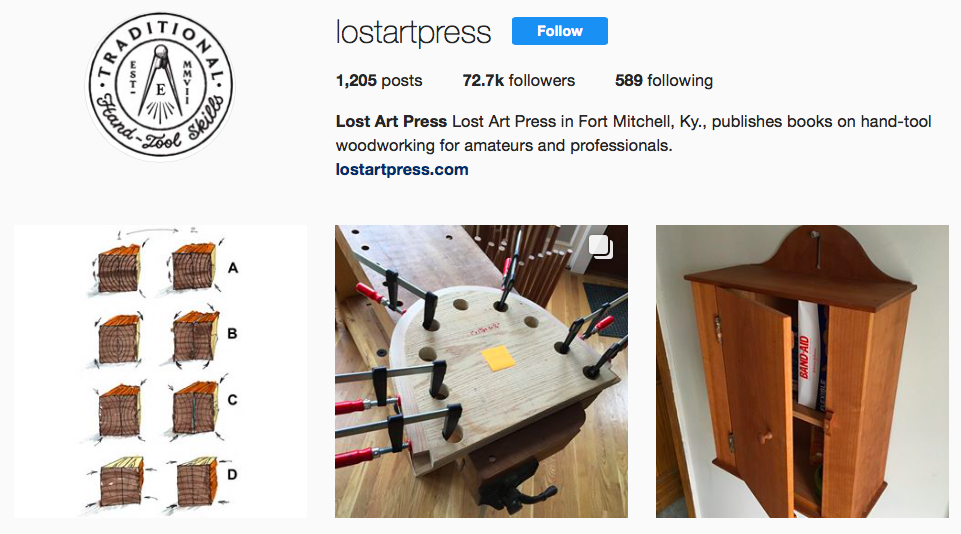Click the 1,205 posts count

coord(379,80)
